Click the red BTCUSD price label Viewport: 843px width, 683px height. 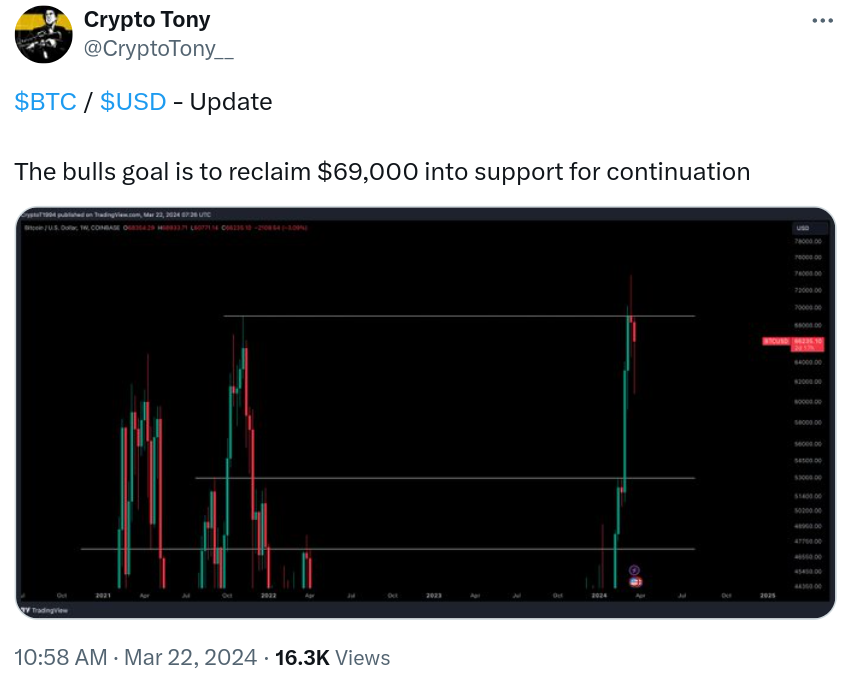pos(792,344)
